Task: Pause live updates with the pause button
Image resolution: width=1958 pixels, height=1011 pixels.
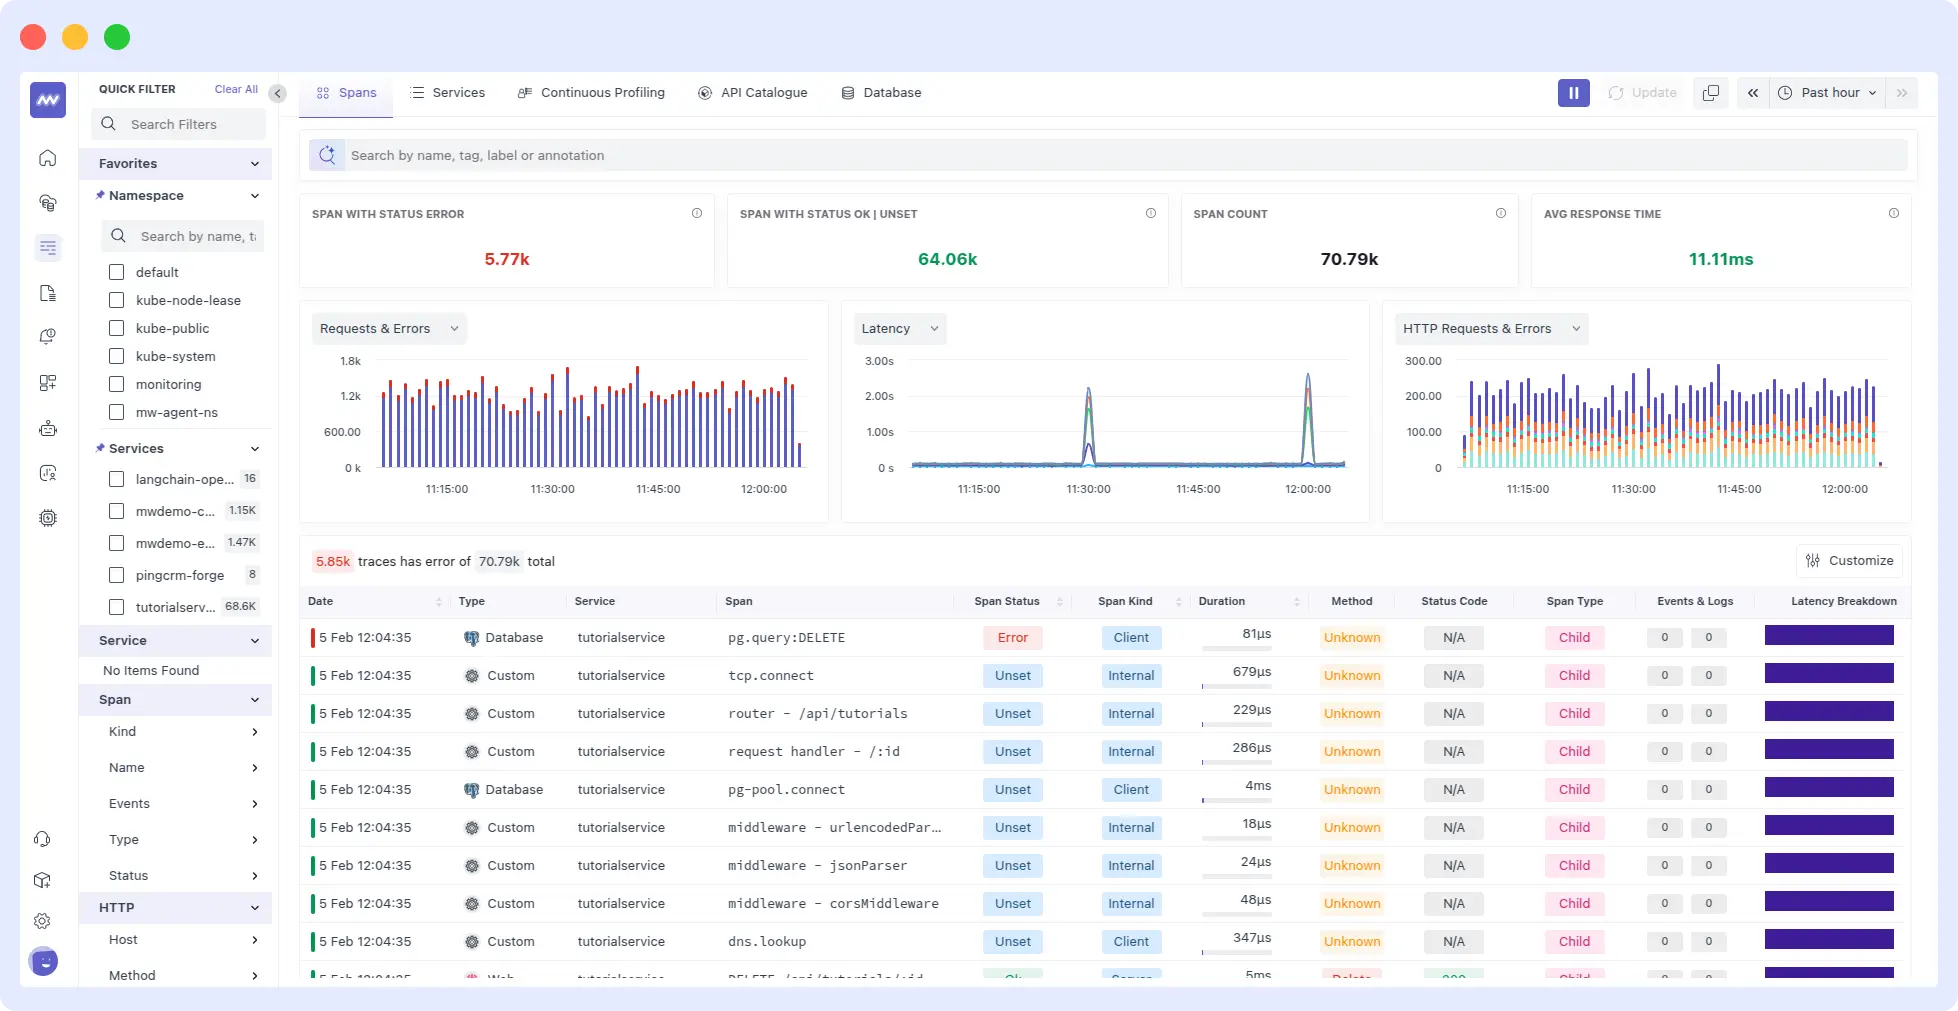Action: coord(1573,92)
